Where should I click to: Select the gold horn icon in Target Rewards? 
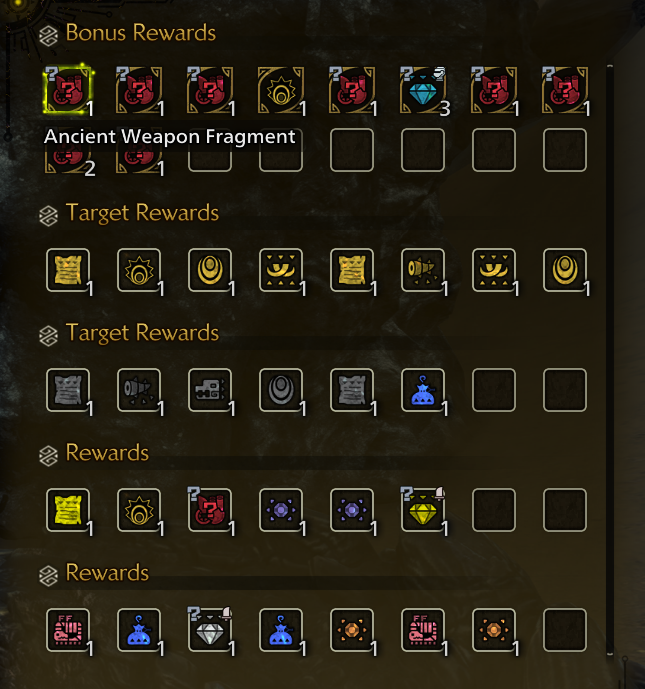pyautogui.click(x=422, y=270)
